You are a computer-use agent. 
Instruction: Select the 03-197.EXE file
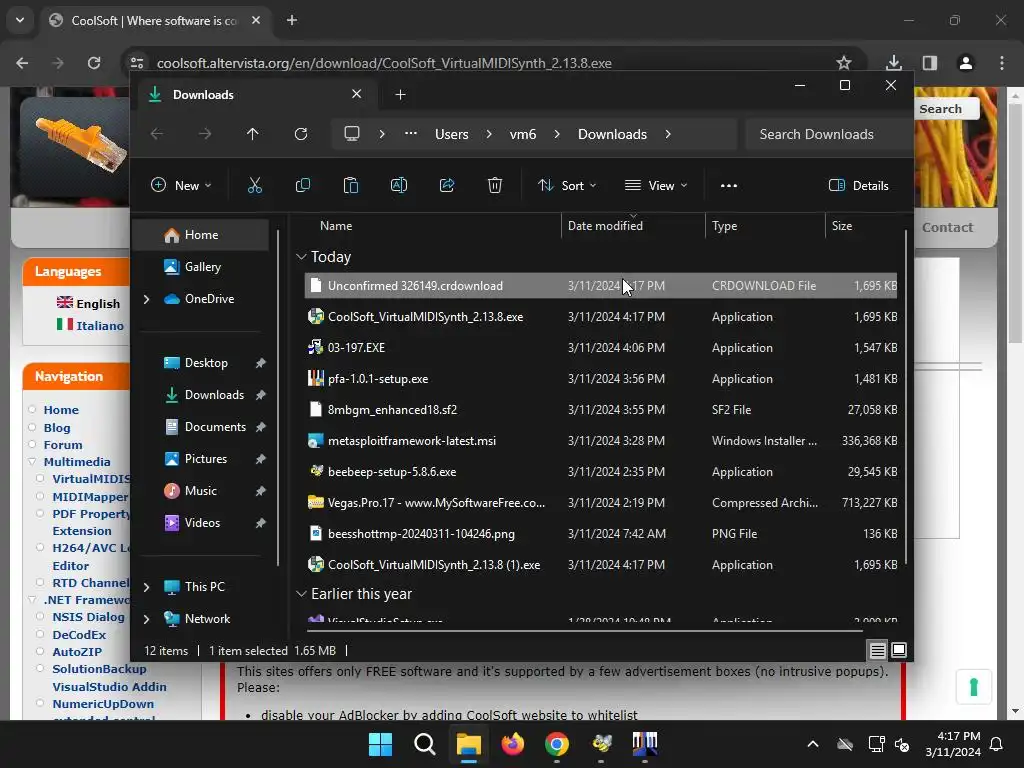(601, 347)
